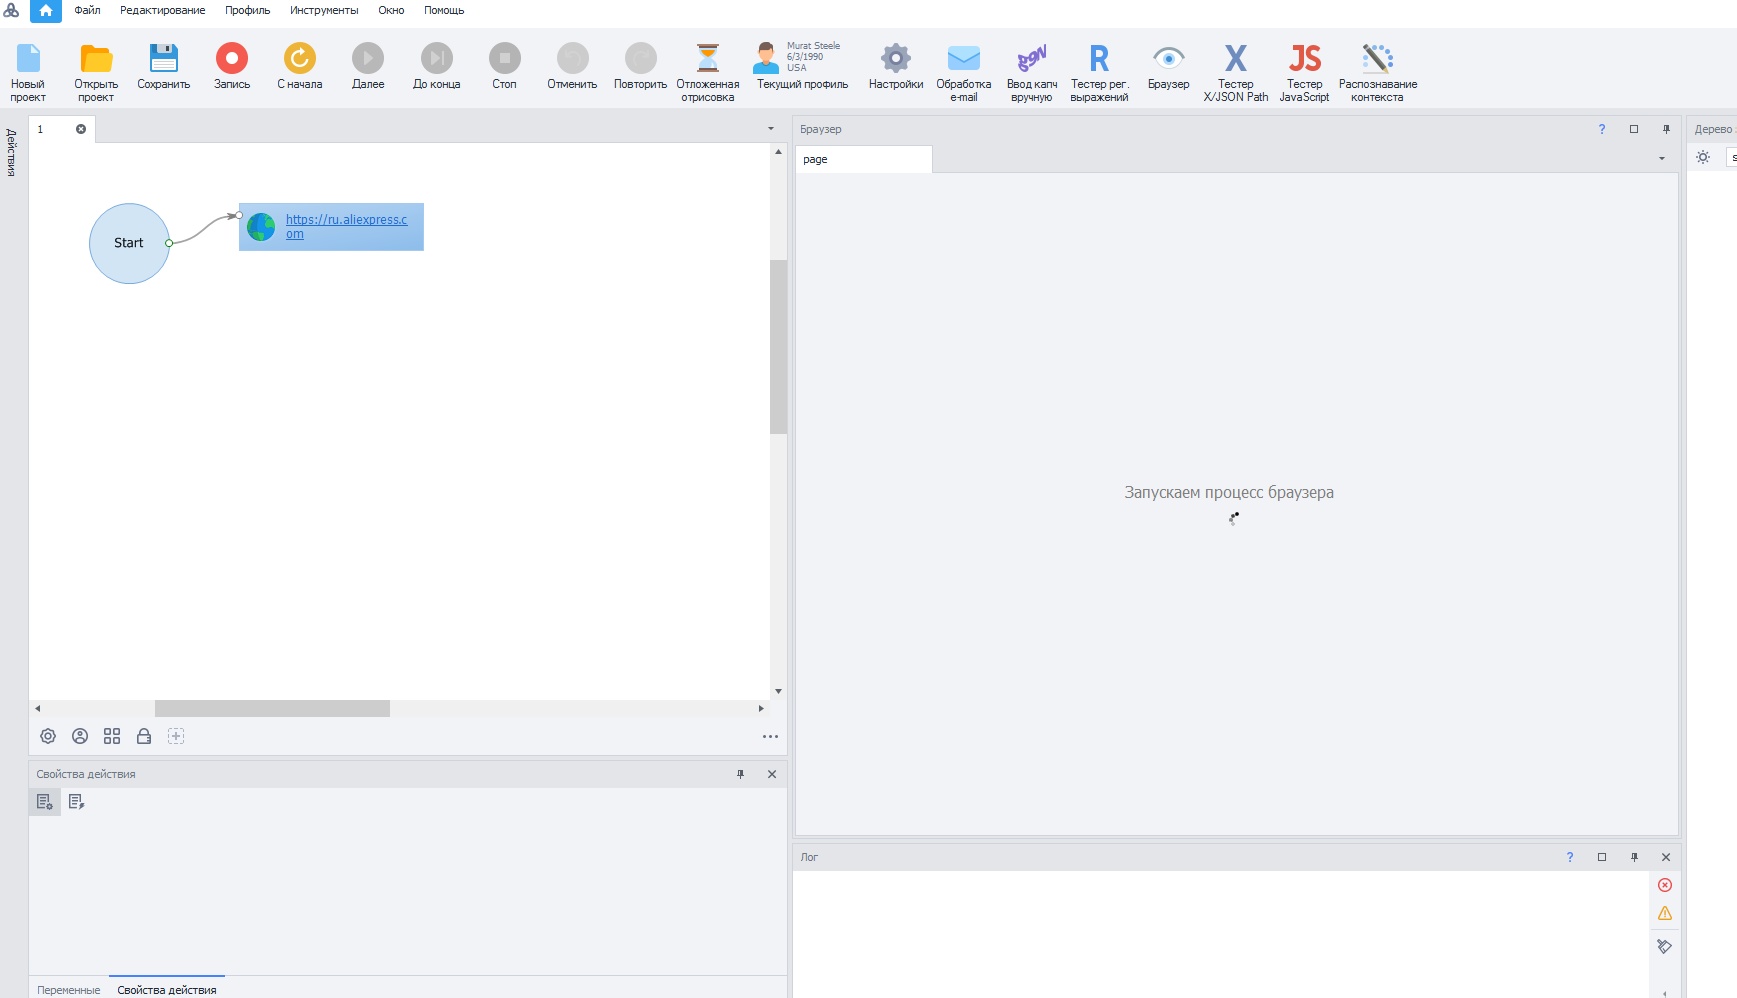This screenshot has width=1737, height=998.
Task: Click the horizontal scrollbar thumb under canvas
Action: (x=272, y=708)
